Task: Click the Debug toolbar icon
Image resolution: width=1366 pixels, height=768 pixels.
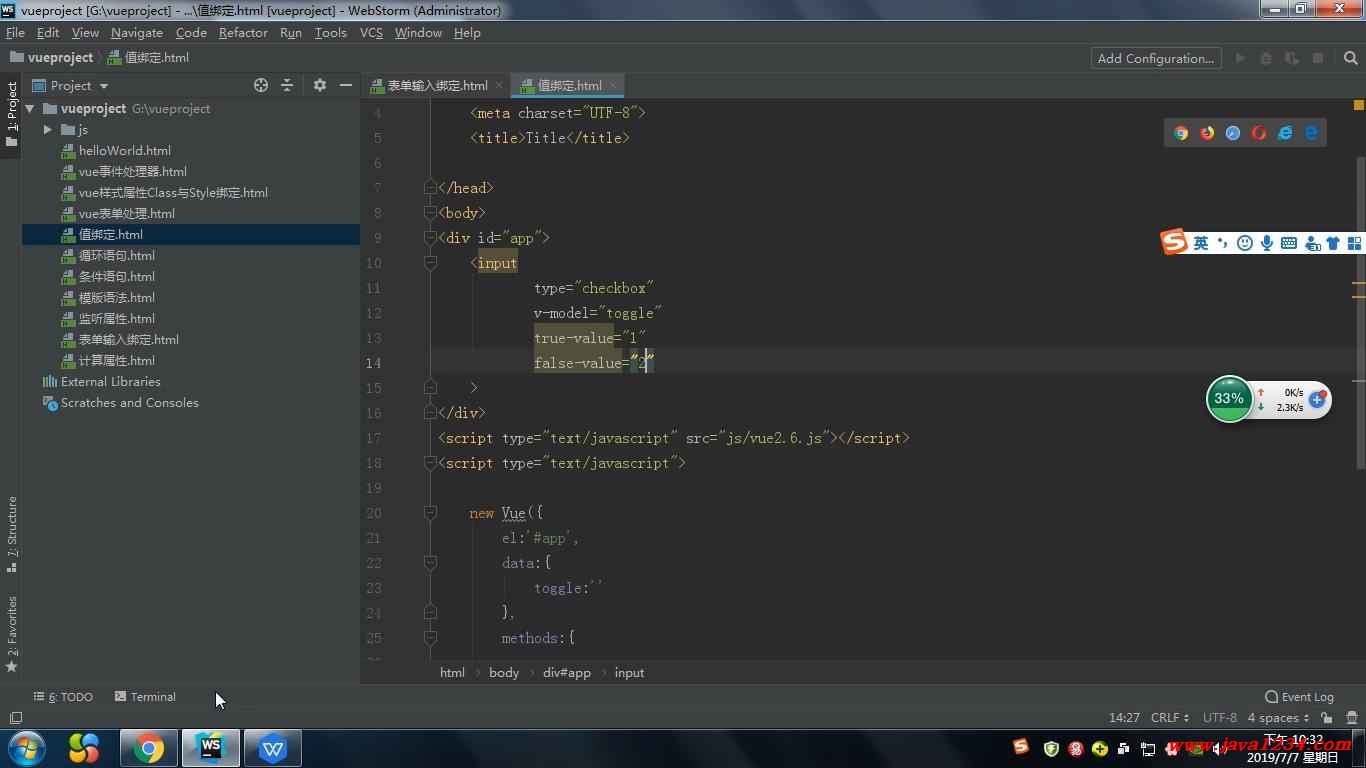Action: (1266, 58)
